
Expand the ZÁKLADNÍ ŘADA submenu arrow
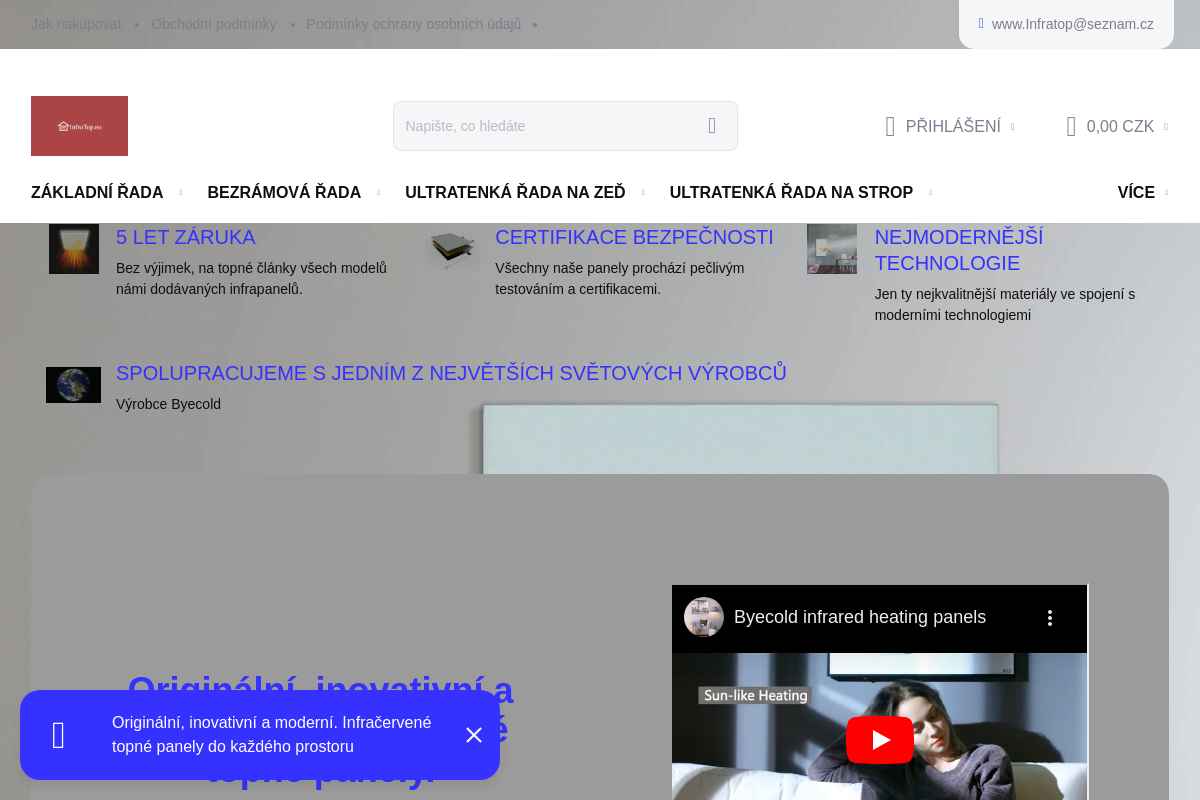(x=180, y=192)
